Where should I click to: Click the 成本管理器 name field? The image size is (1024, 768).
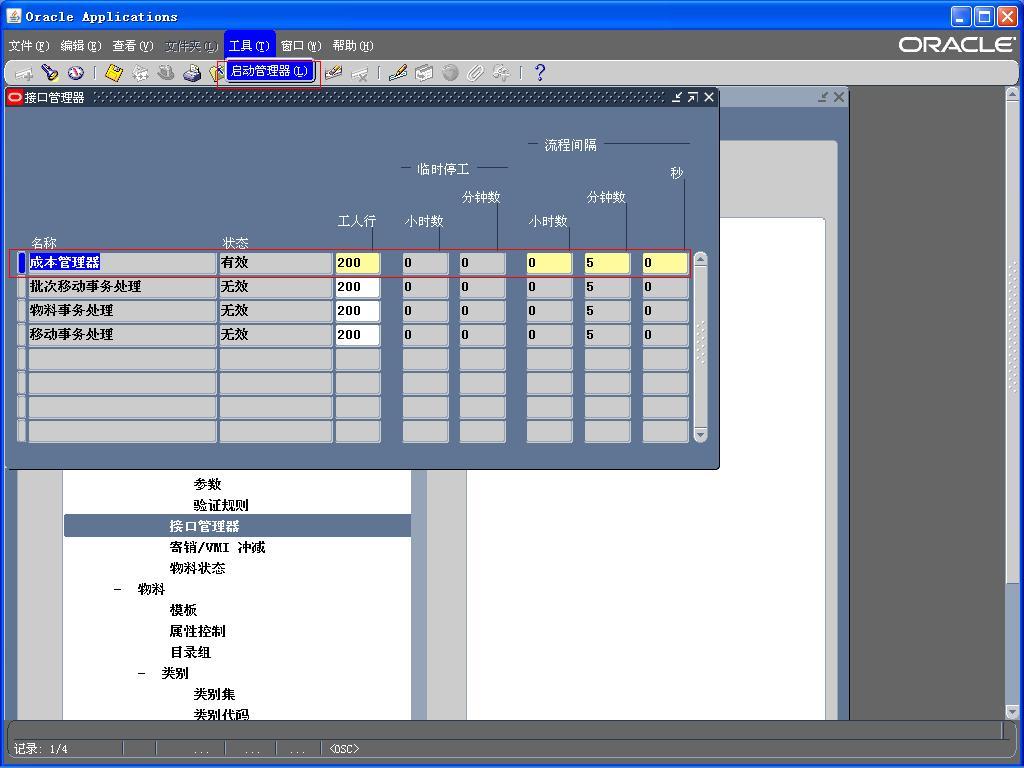point(122,263)
